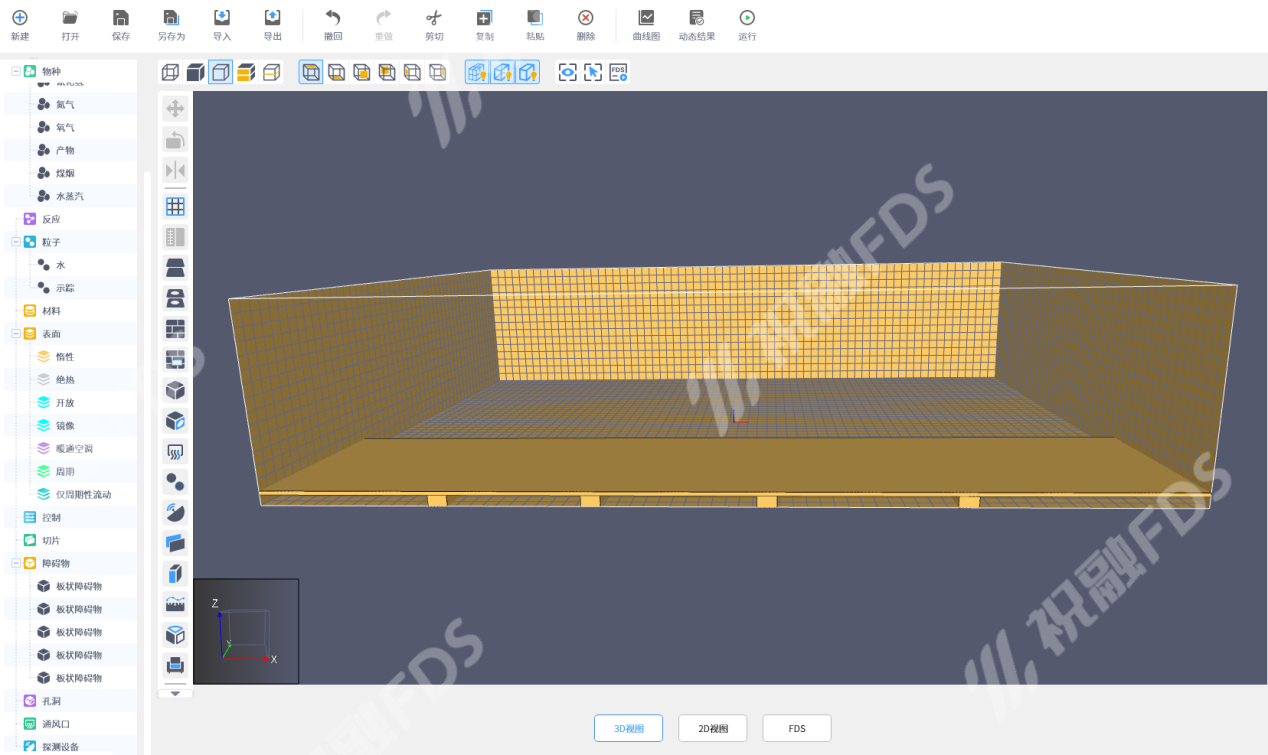
Task: Click the 另存为 (Save As) icon
Action: point(171,19)
